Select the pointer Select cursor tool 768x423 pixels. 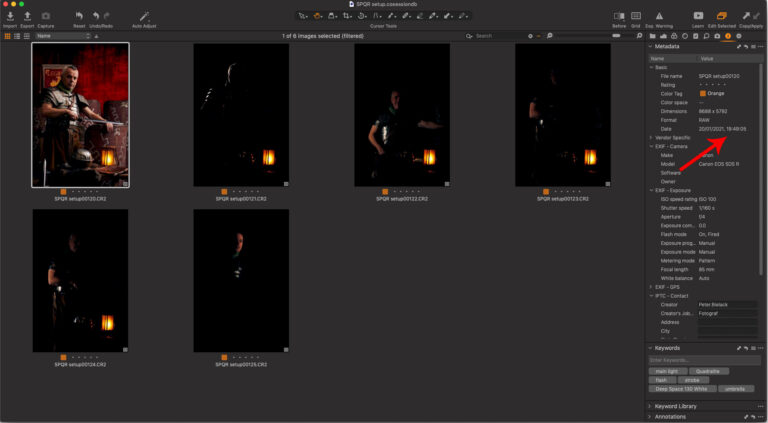click(x=303, y=16)
